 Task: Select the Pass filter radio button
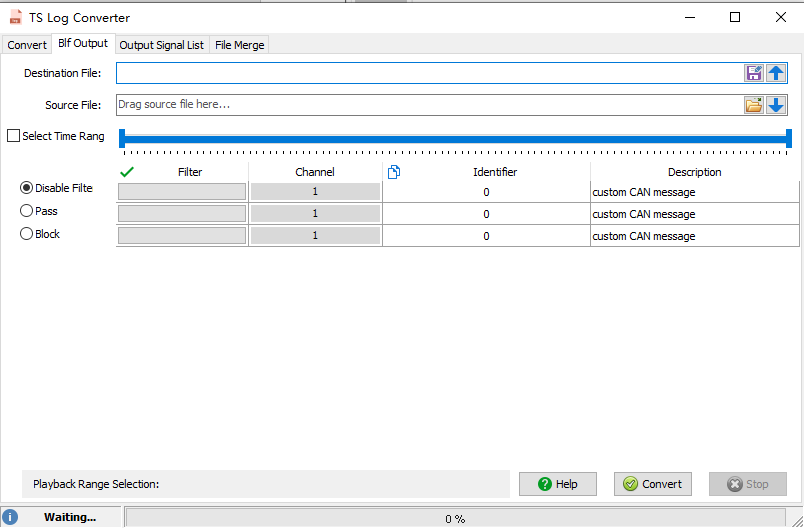(27, 211)
